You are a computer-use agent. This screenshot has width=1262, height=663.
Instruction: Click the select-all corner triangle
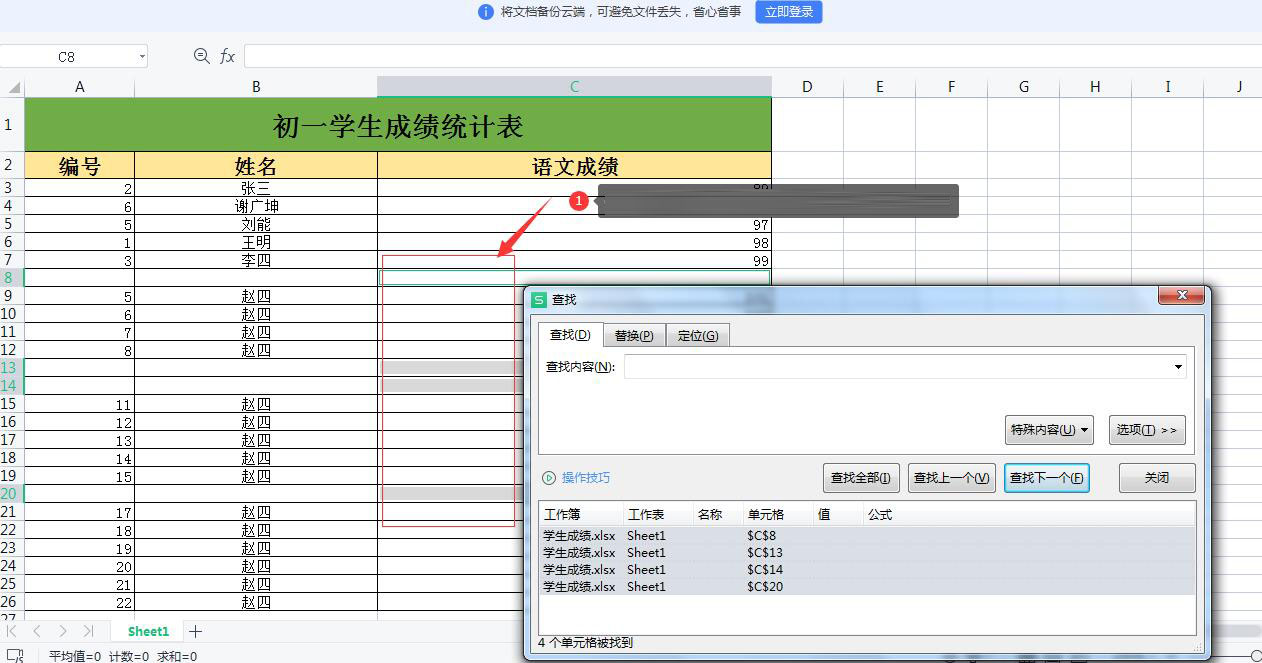pyautogui.click(x=12, y=87)
